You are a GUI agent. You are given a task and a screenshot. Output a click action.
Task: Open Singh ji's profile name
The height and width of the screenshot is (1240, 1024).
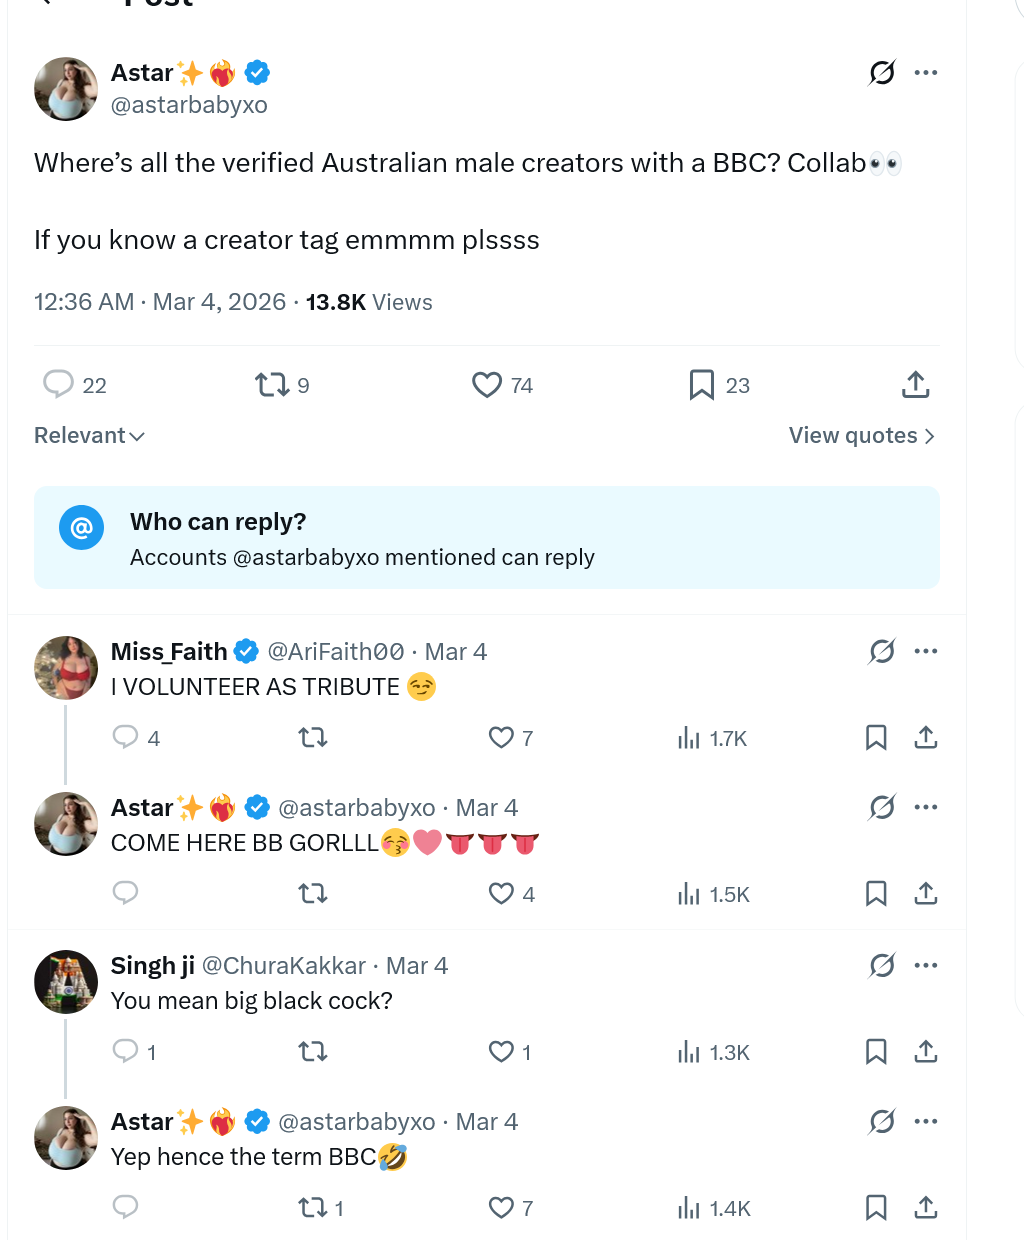pyautogui.click(x=153, y=966)
